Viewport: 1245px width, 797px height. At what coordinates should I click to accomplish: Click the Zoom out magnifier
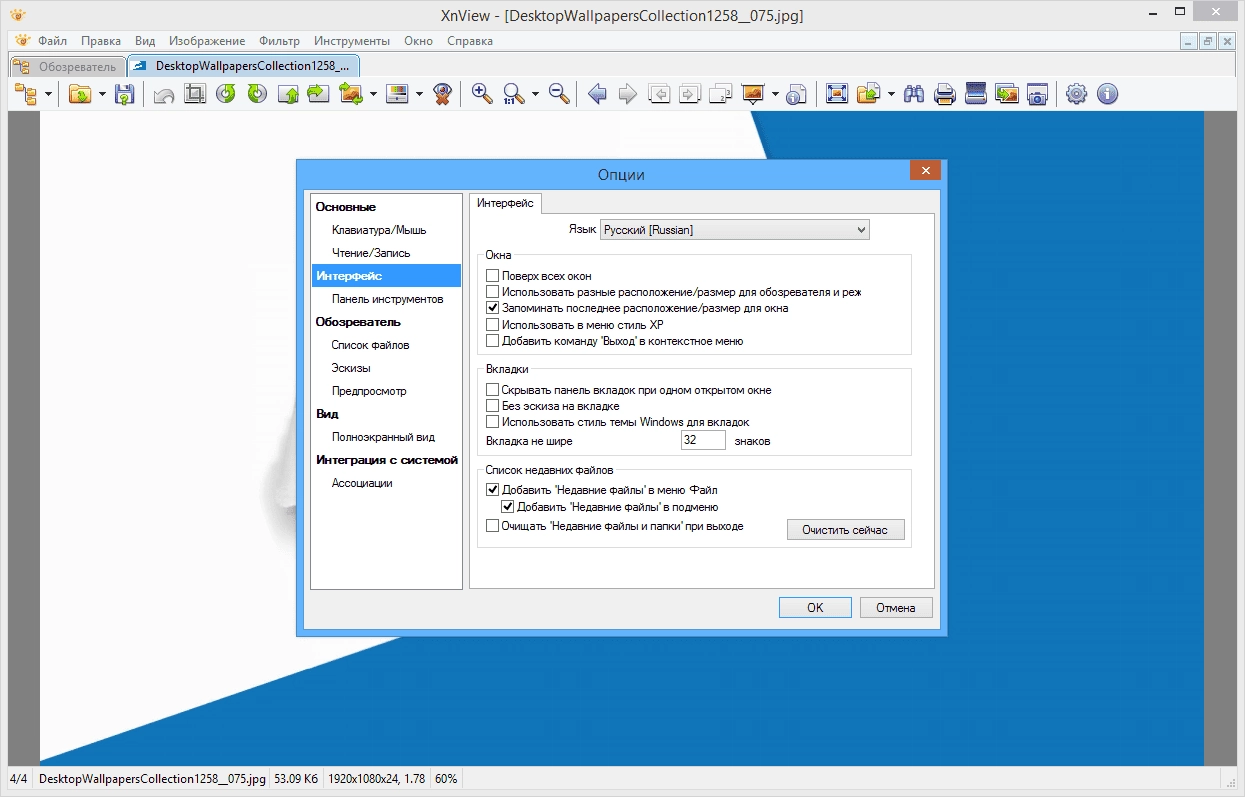point(559,94)
